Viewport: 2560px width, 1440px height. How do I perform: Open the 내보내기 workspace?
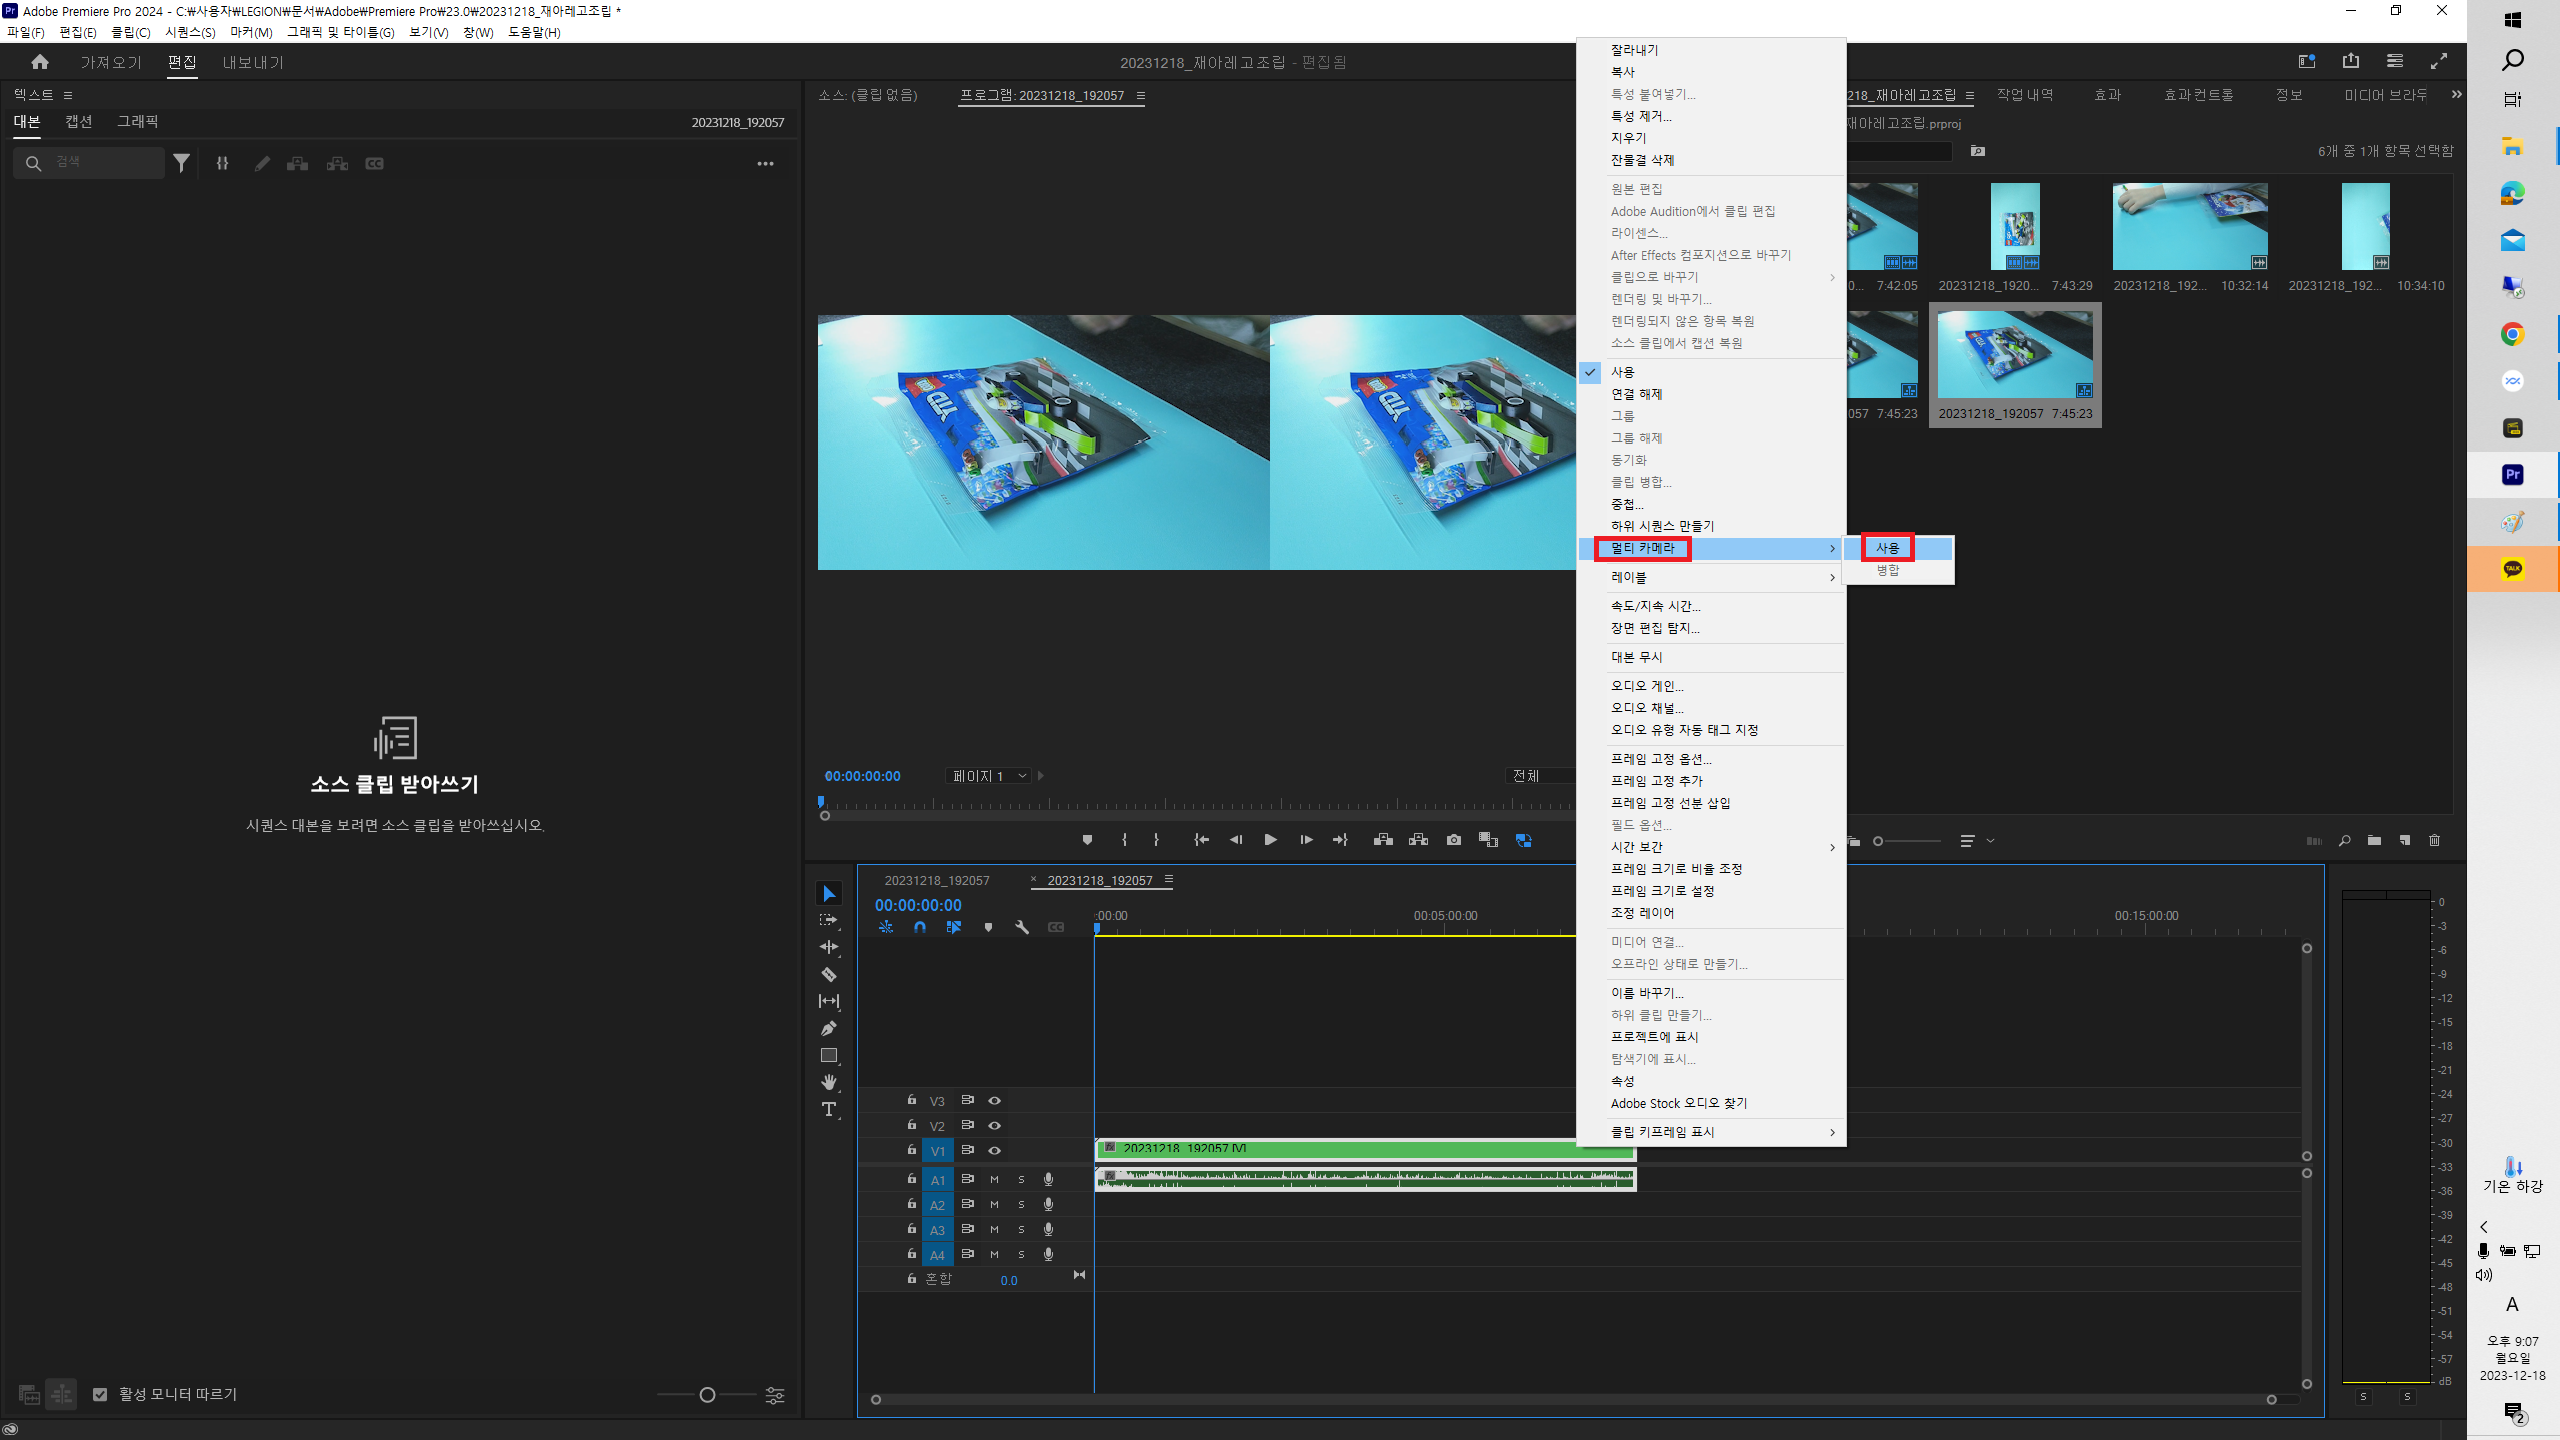(253, 62)
